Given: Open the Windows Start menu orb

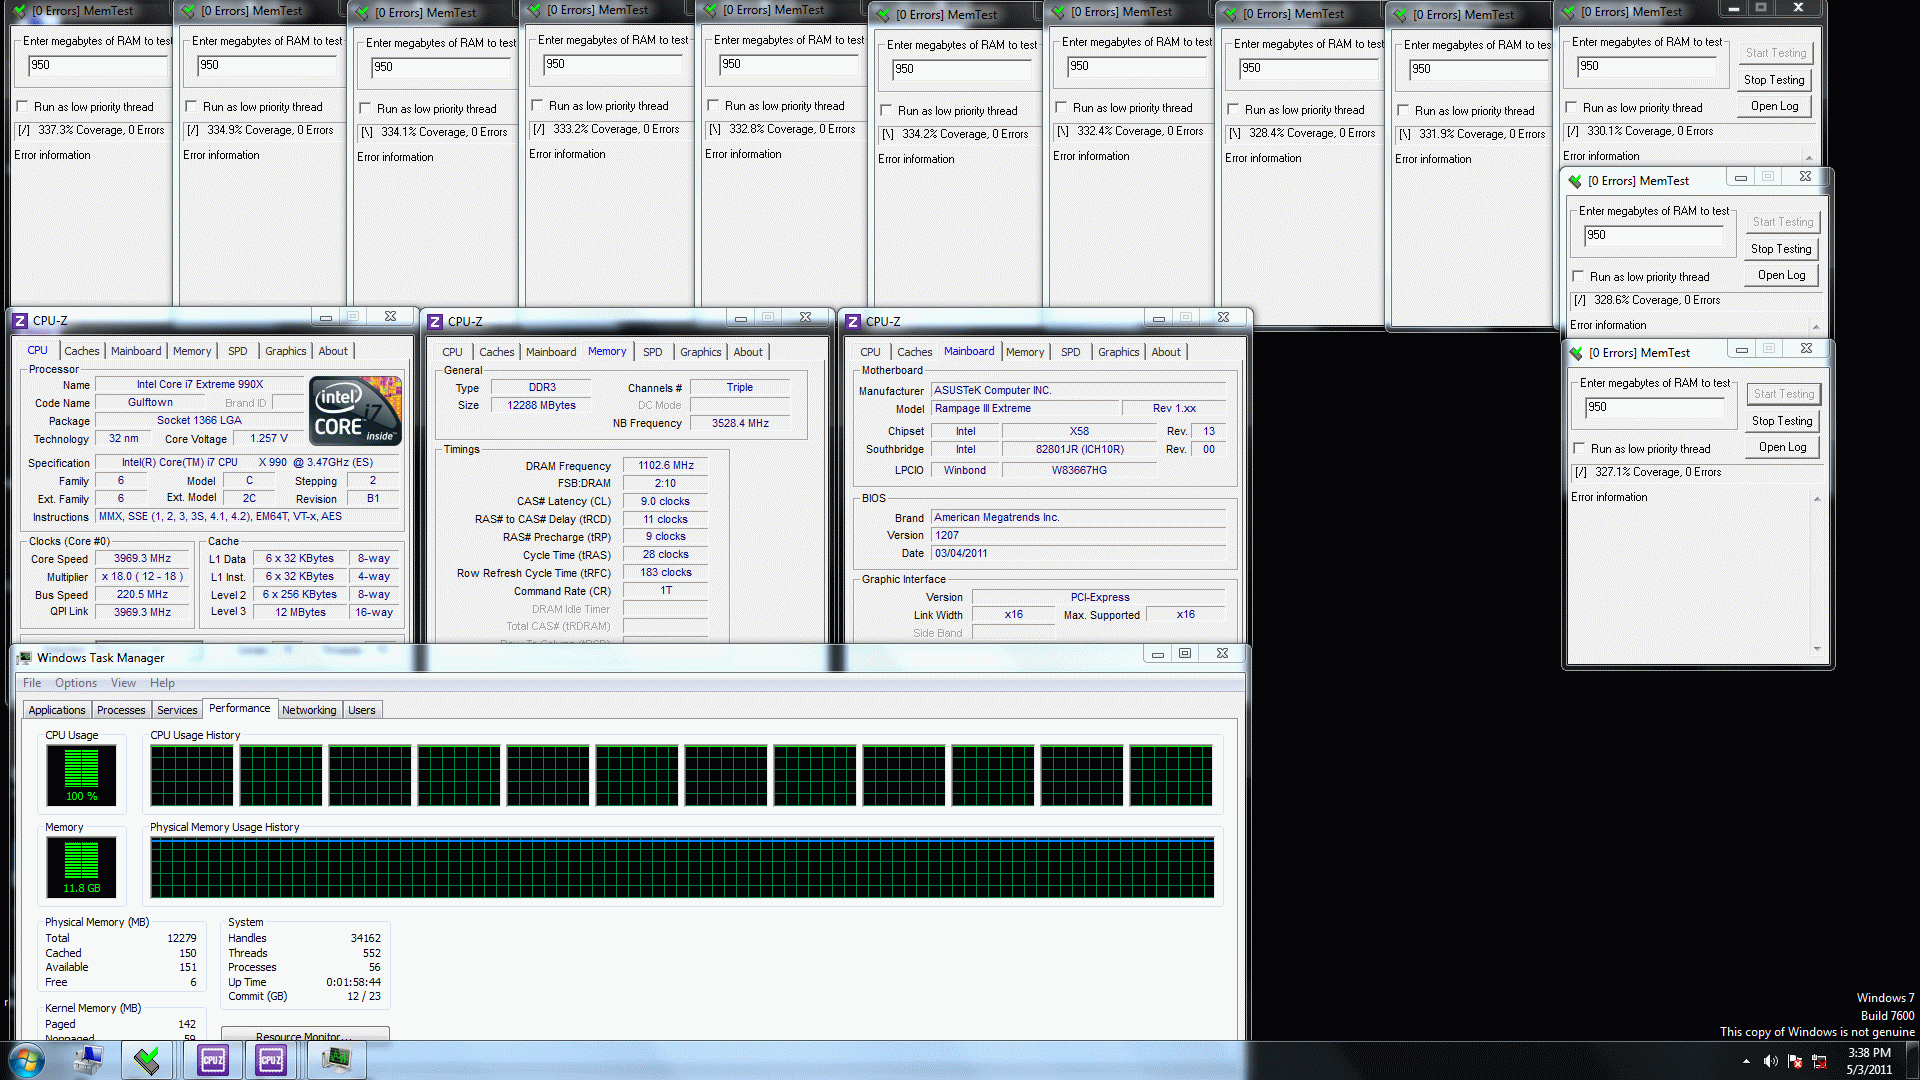Looking at the screenshot, I should [26, 1060].
